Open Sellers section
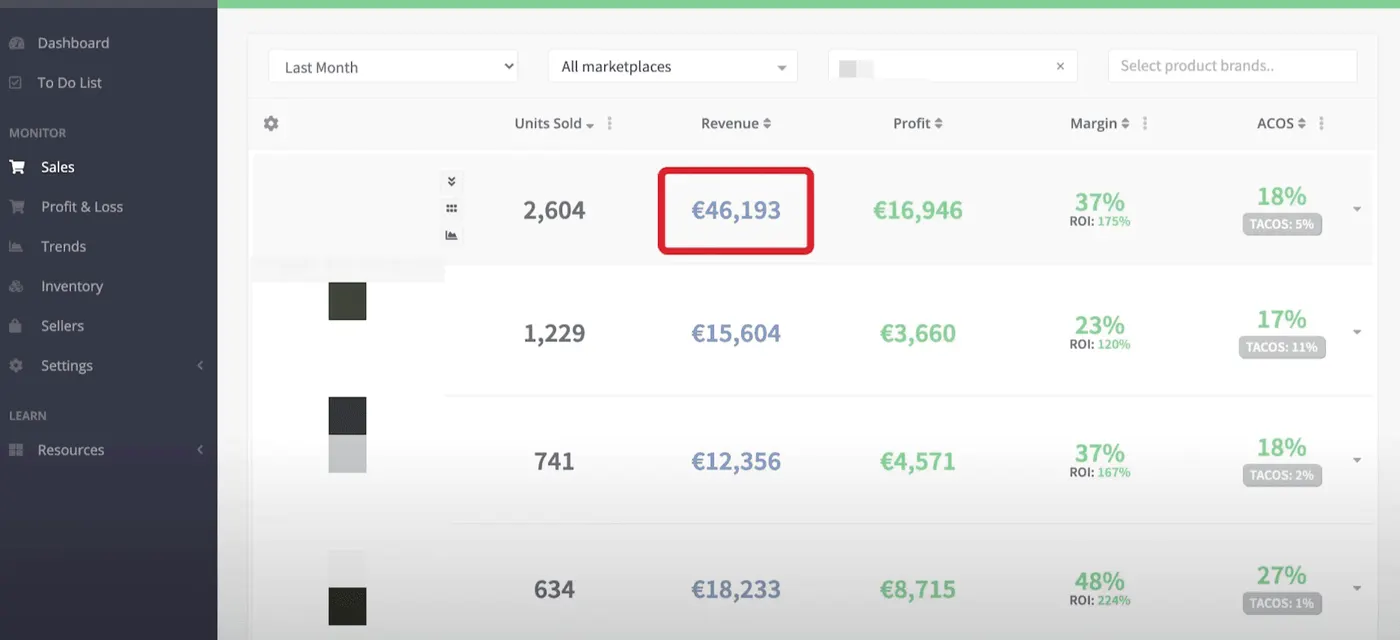 point(62,326)
